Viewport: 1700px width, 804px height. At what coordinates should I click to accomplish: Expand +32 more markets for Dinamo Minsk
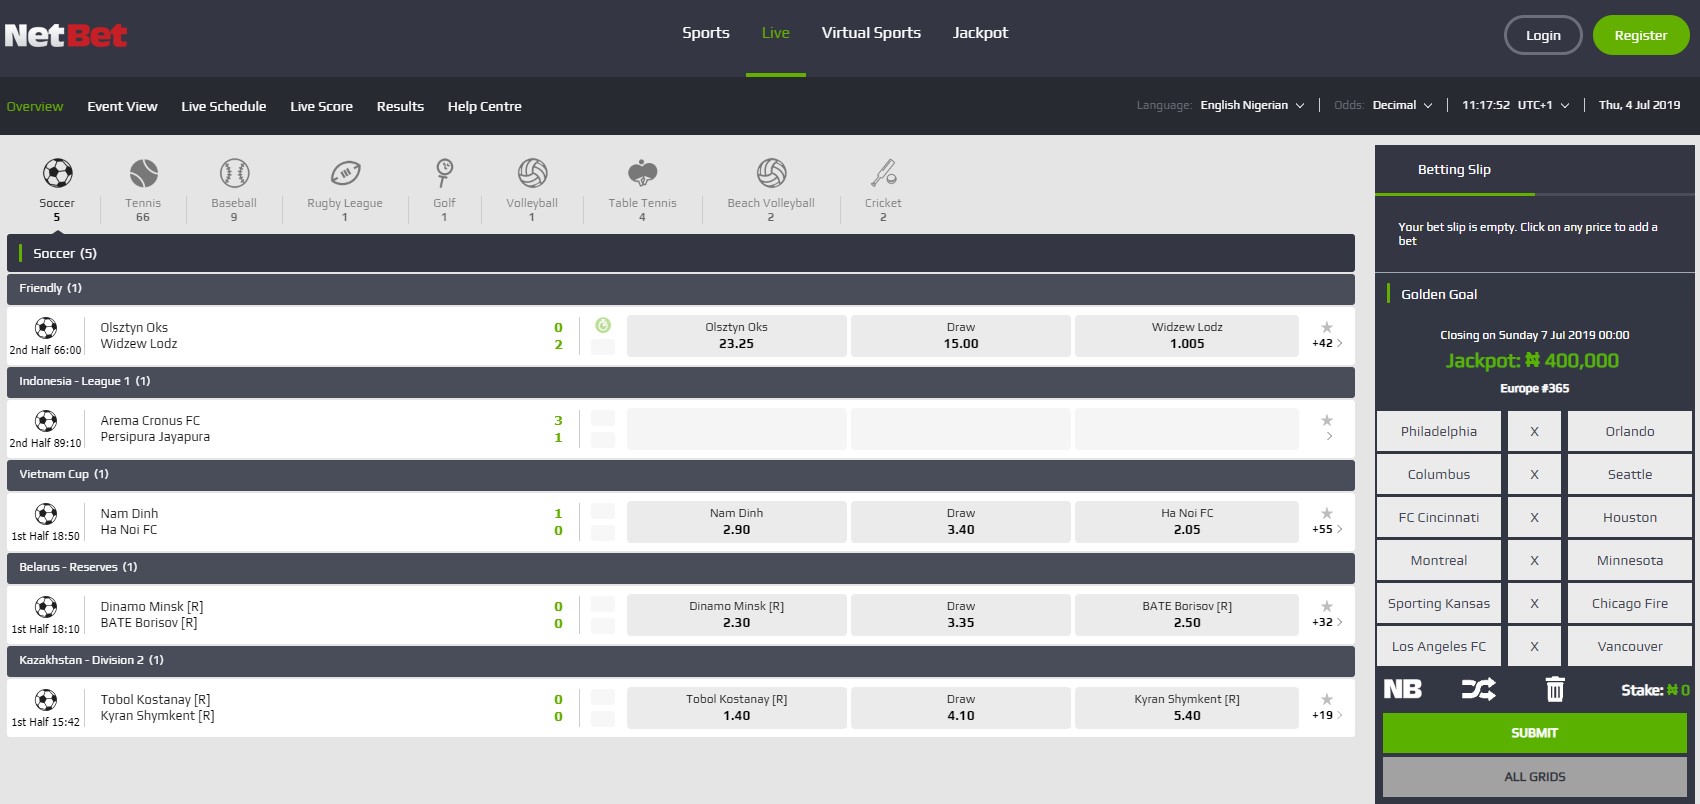coord(1327,622)
